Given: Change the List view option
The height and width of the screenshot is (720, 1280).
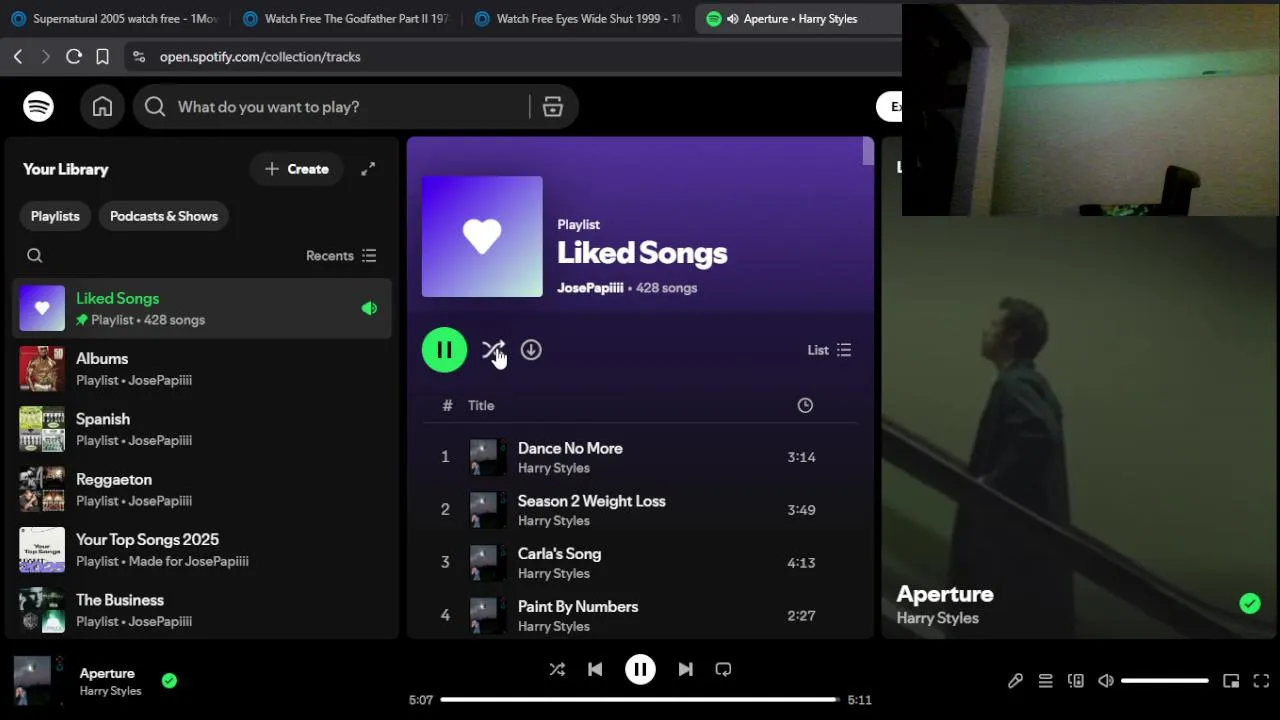Looking at the screenshot, I should [x=829, y=350].
